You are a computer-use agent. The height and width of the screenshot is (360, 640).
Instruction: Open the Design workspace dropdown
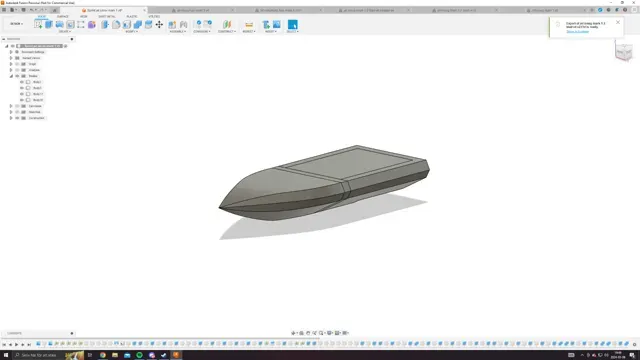16,24
